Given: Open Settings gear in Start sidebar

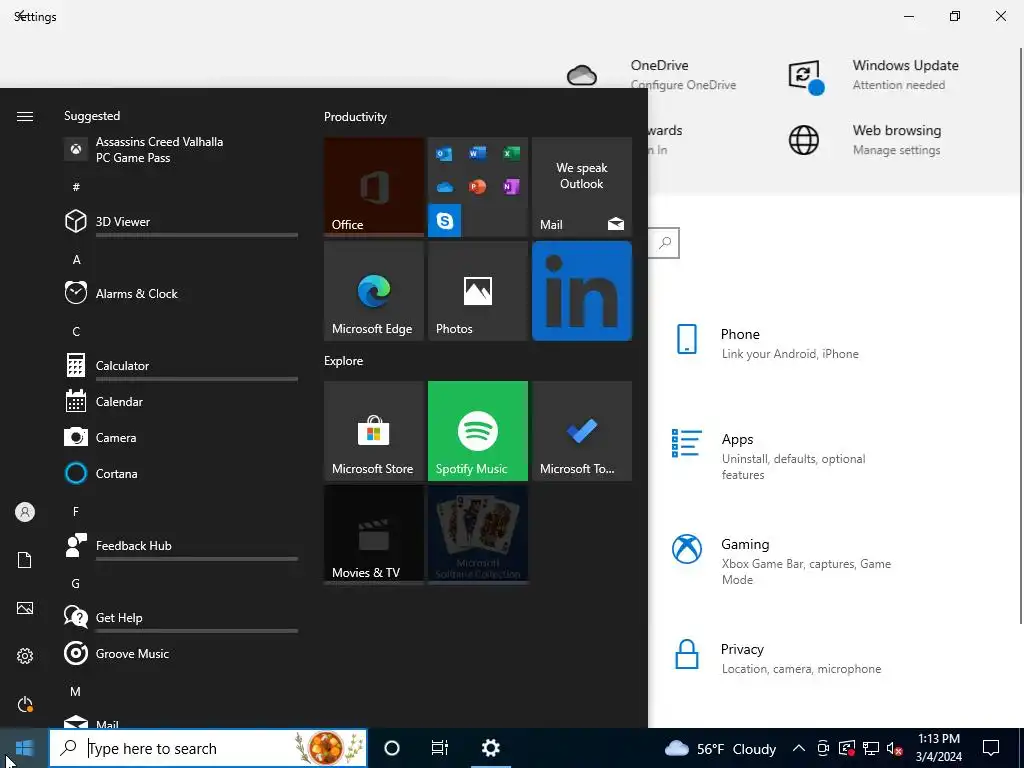Looking at the screenshot, I should tap(25, 656).
